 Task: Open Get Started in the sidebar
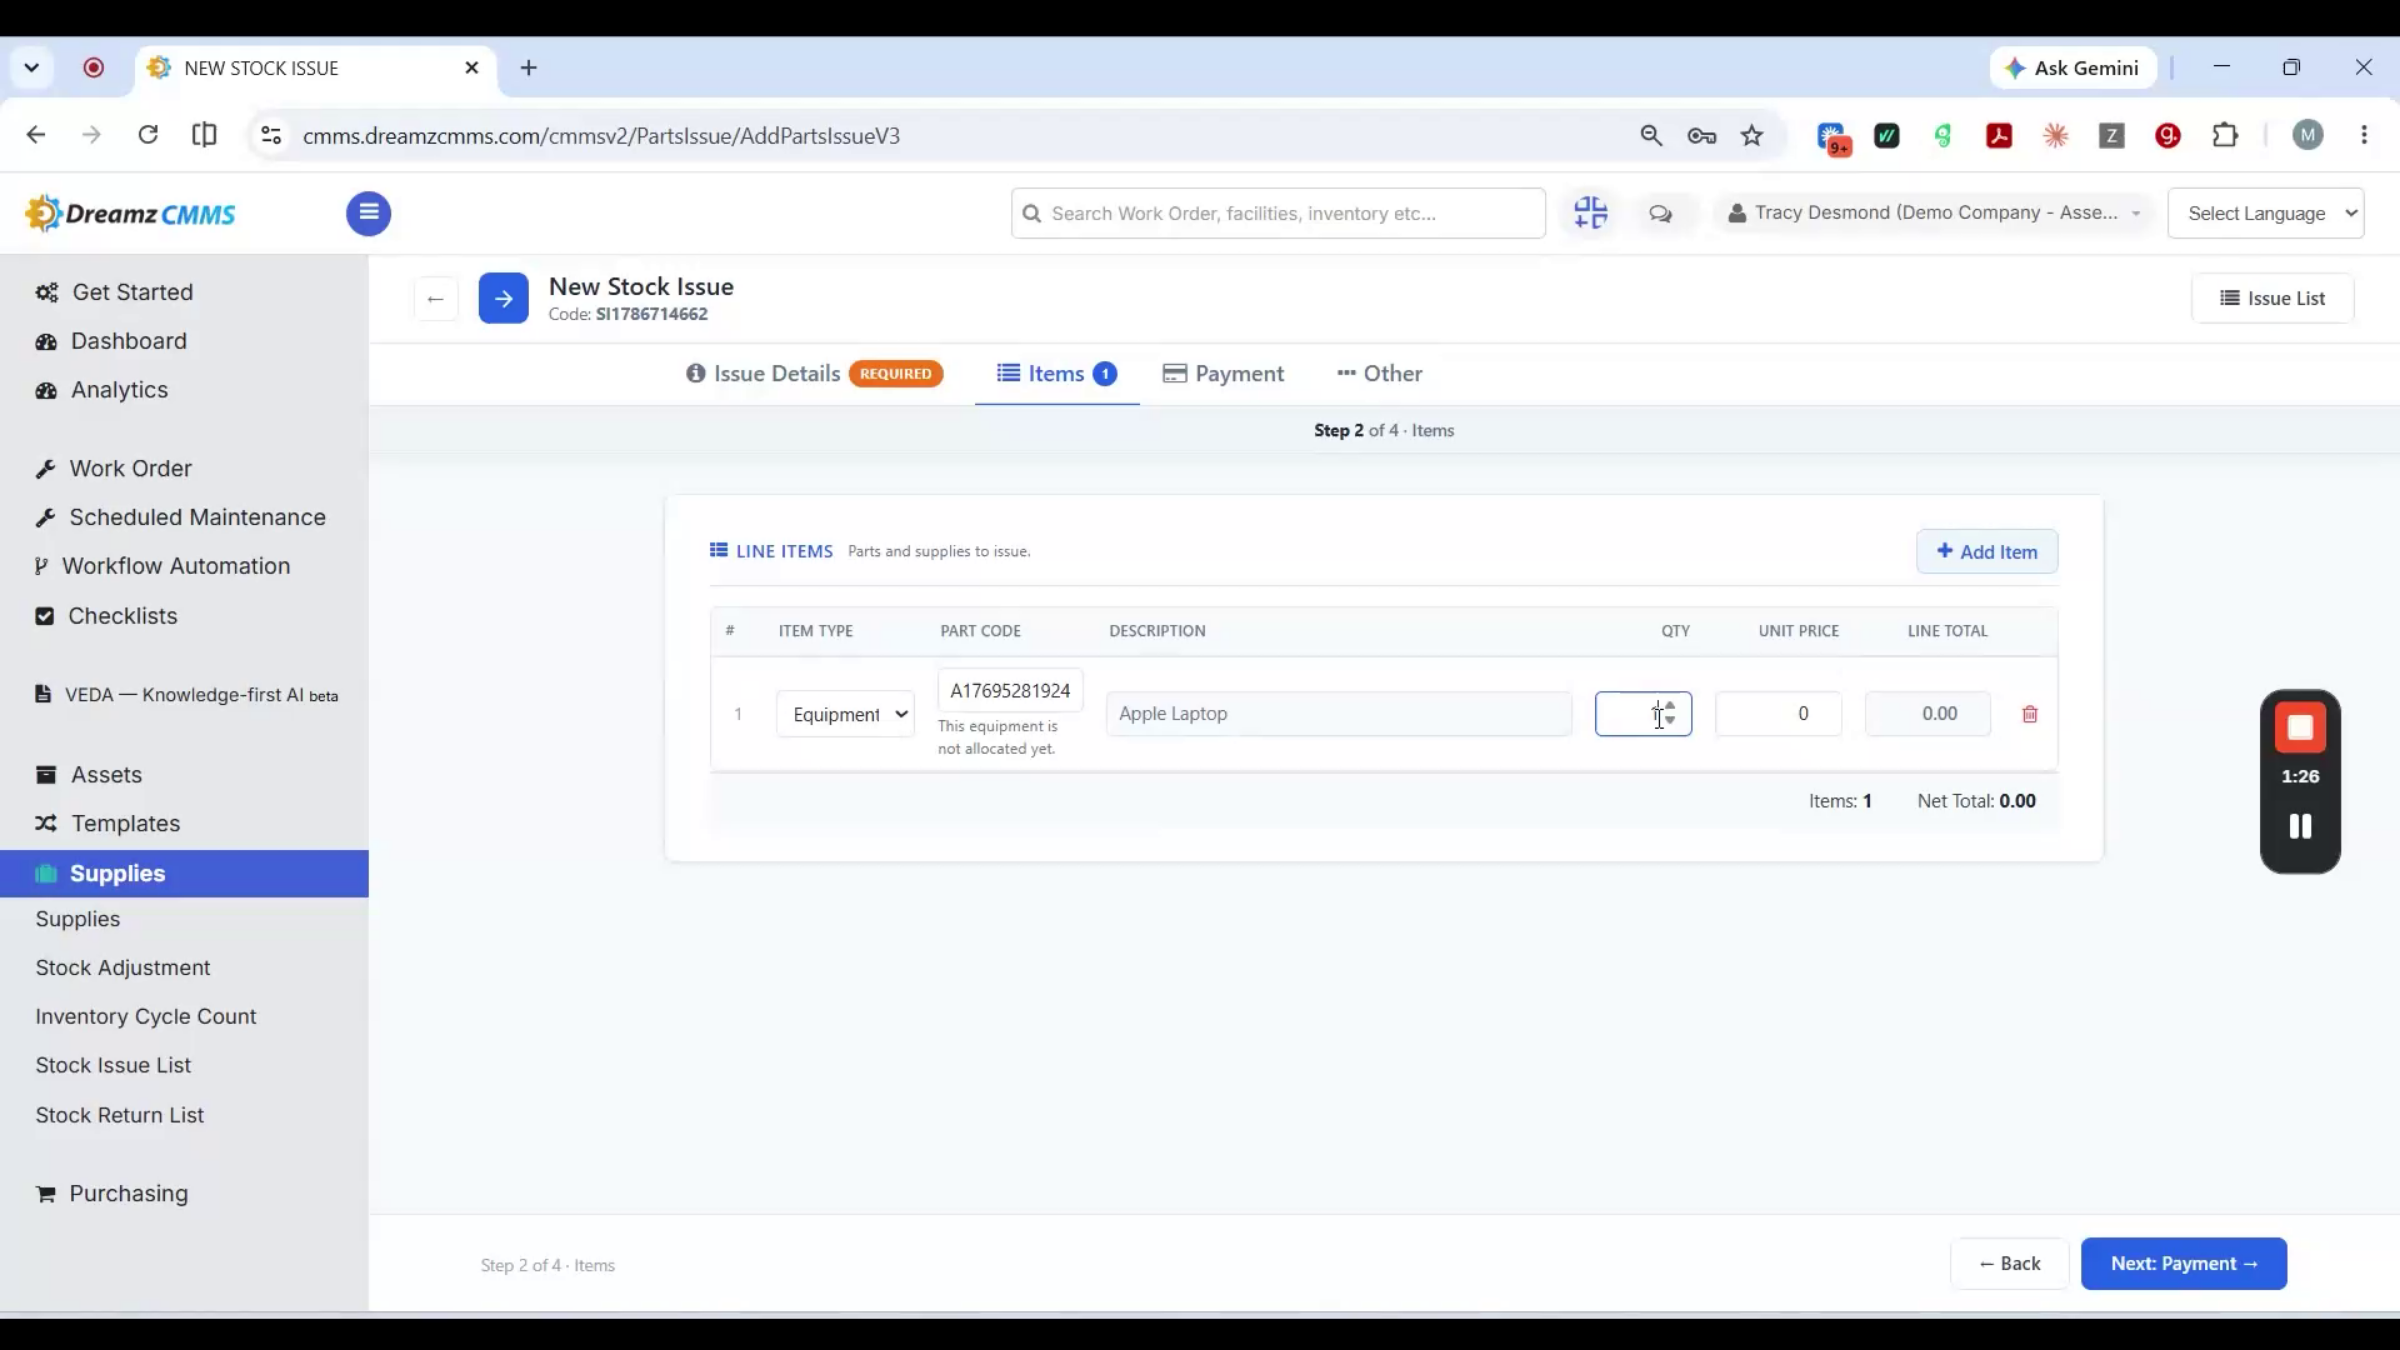click(114, 292)
